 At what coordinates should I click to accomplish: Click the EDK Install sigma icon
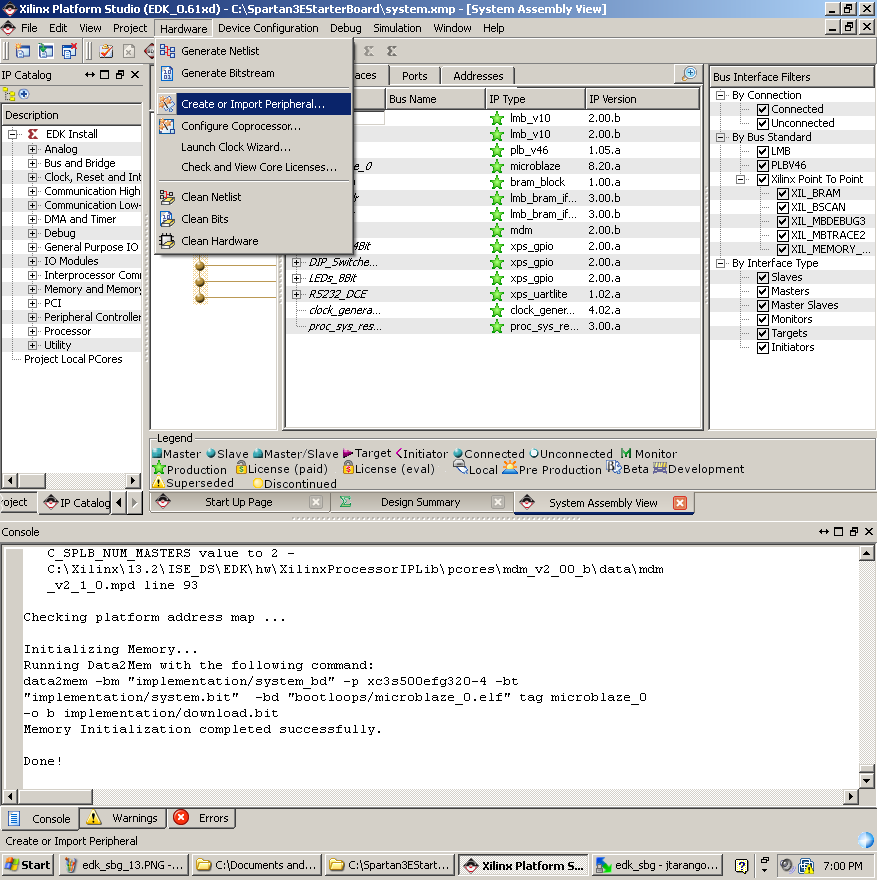tap(34, 134)
